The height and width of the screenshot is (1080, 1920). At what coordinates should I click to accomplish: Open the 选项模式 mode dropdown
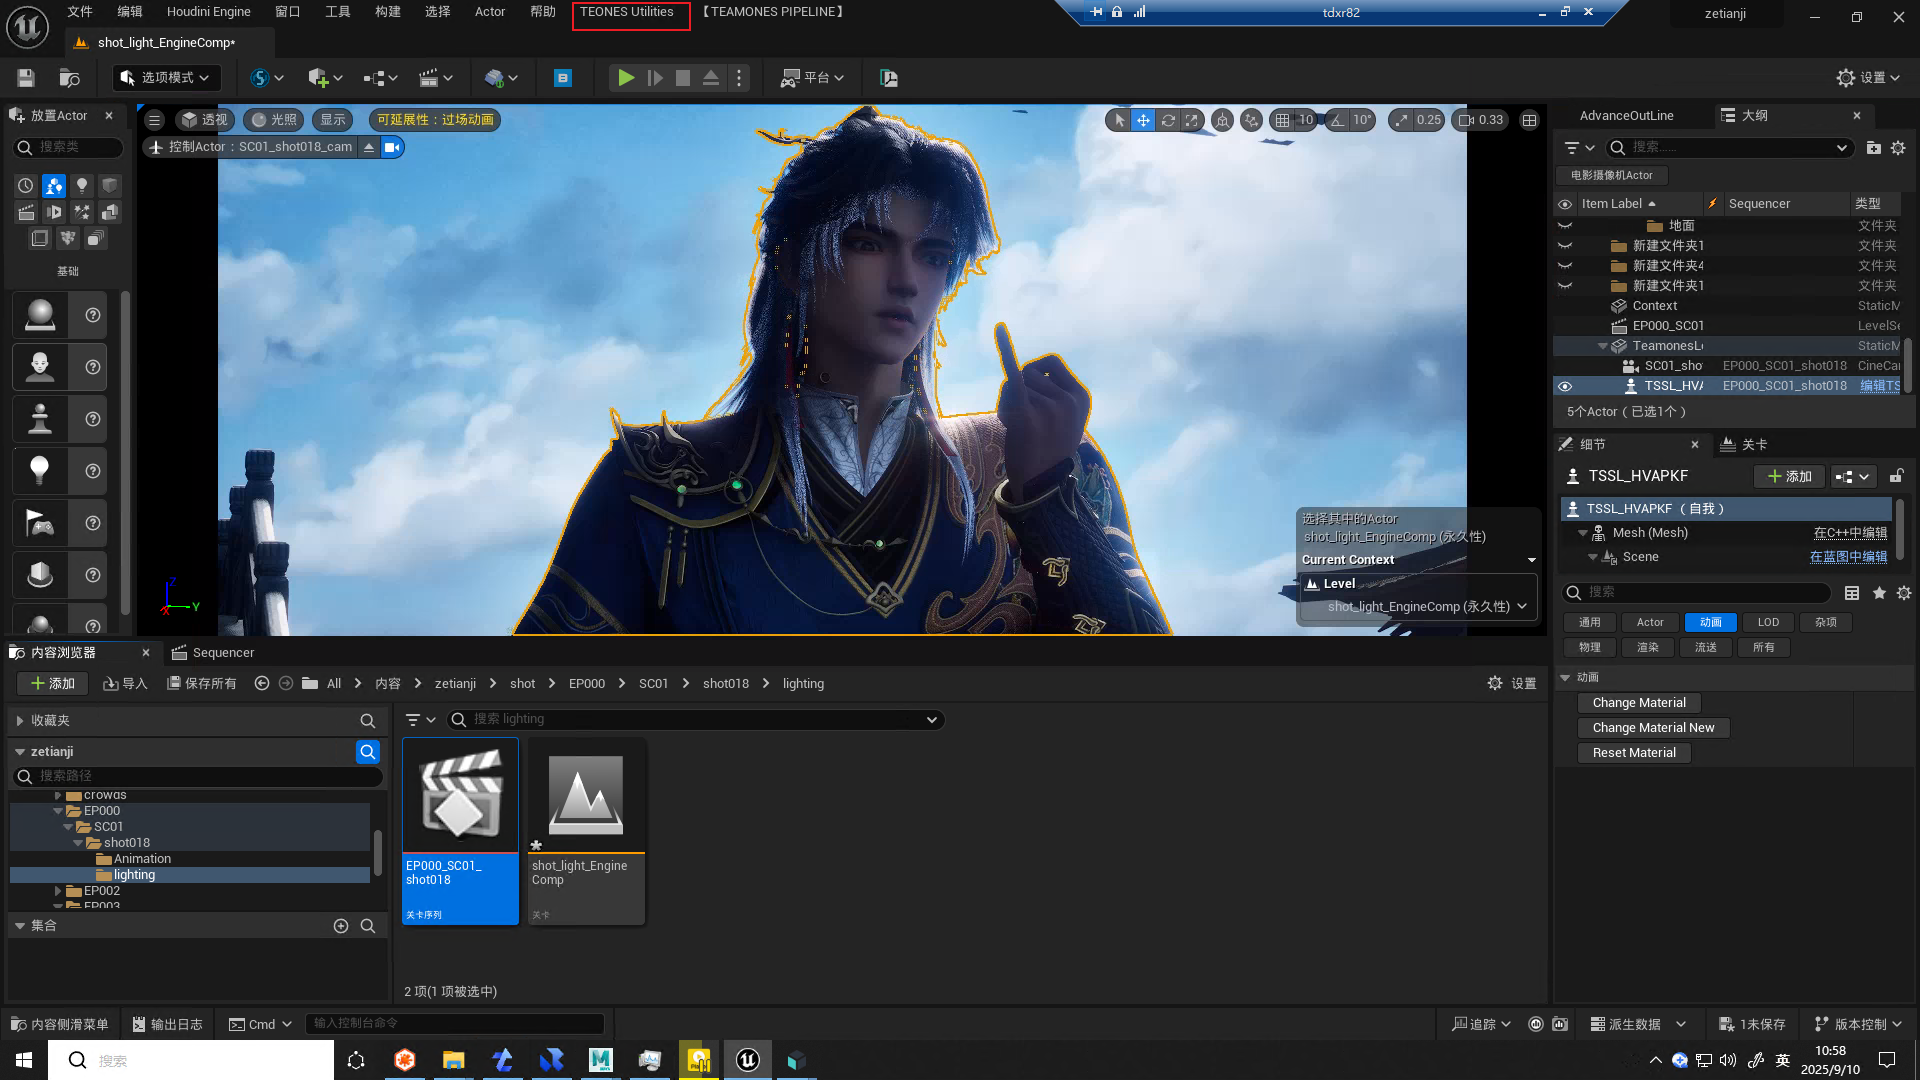coord(166,78)
